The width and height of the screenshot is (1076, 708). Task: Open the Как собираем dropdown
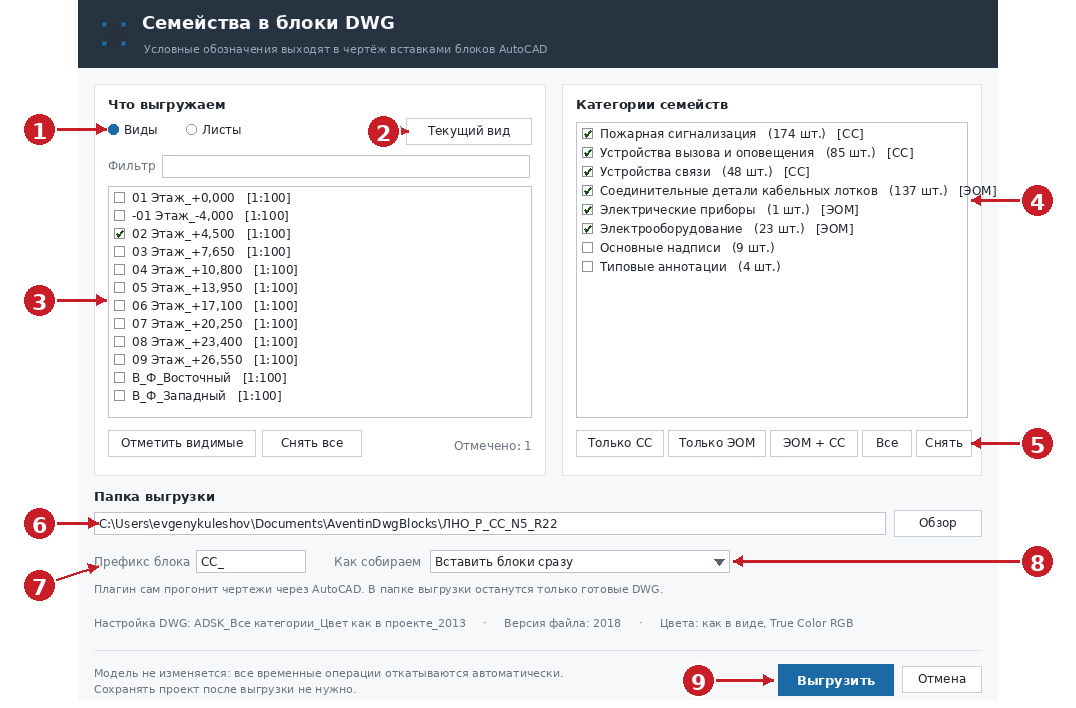coord(579,561)
